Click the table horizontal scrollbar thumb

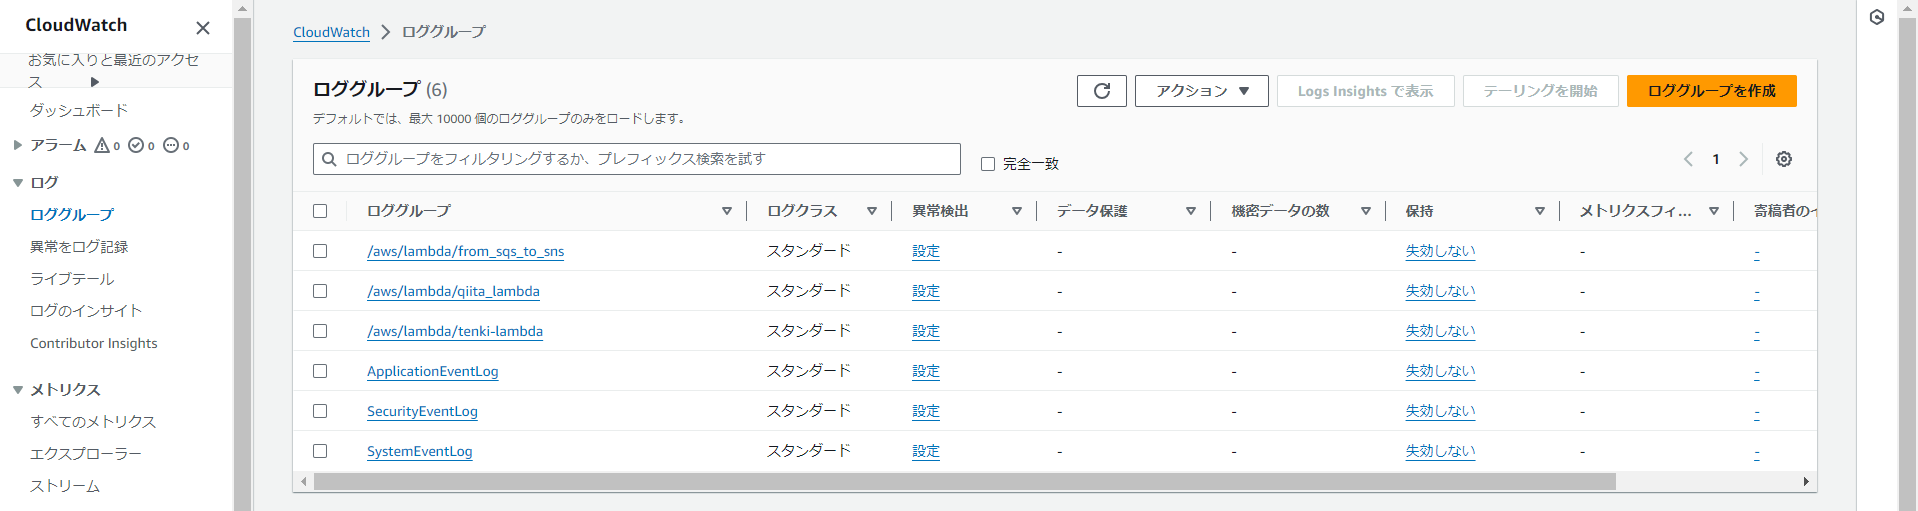point(965,482)
